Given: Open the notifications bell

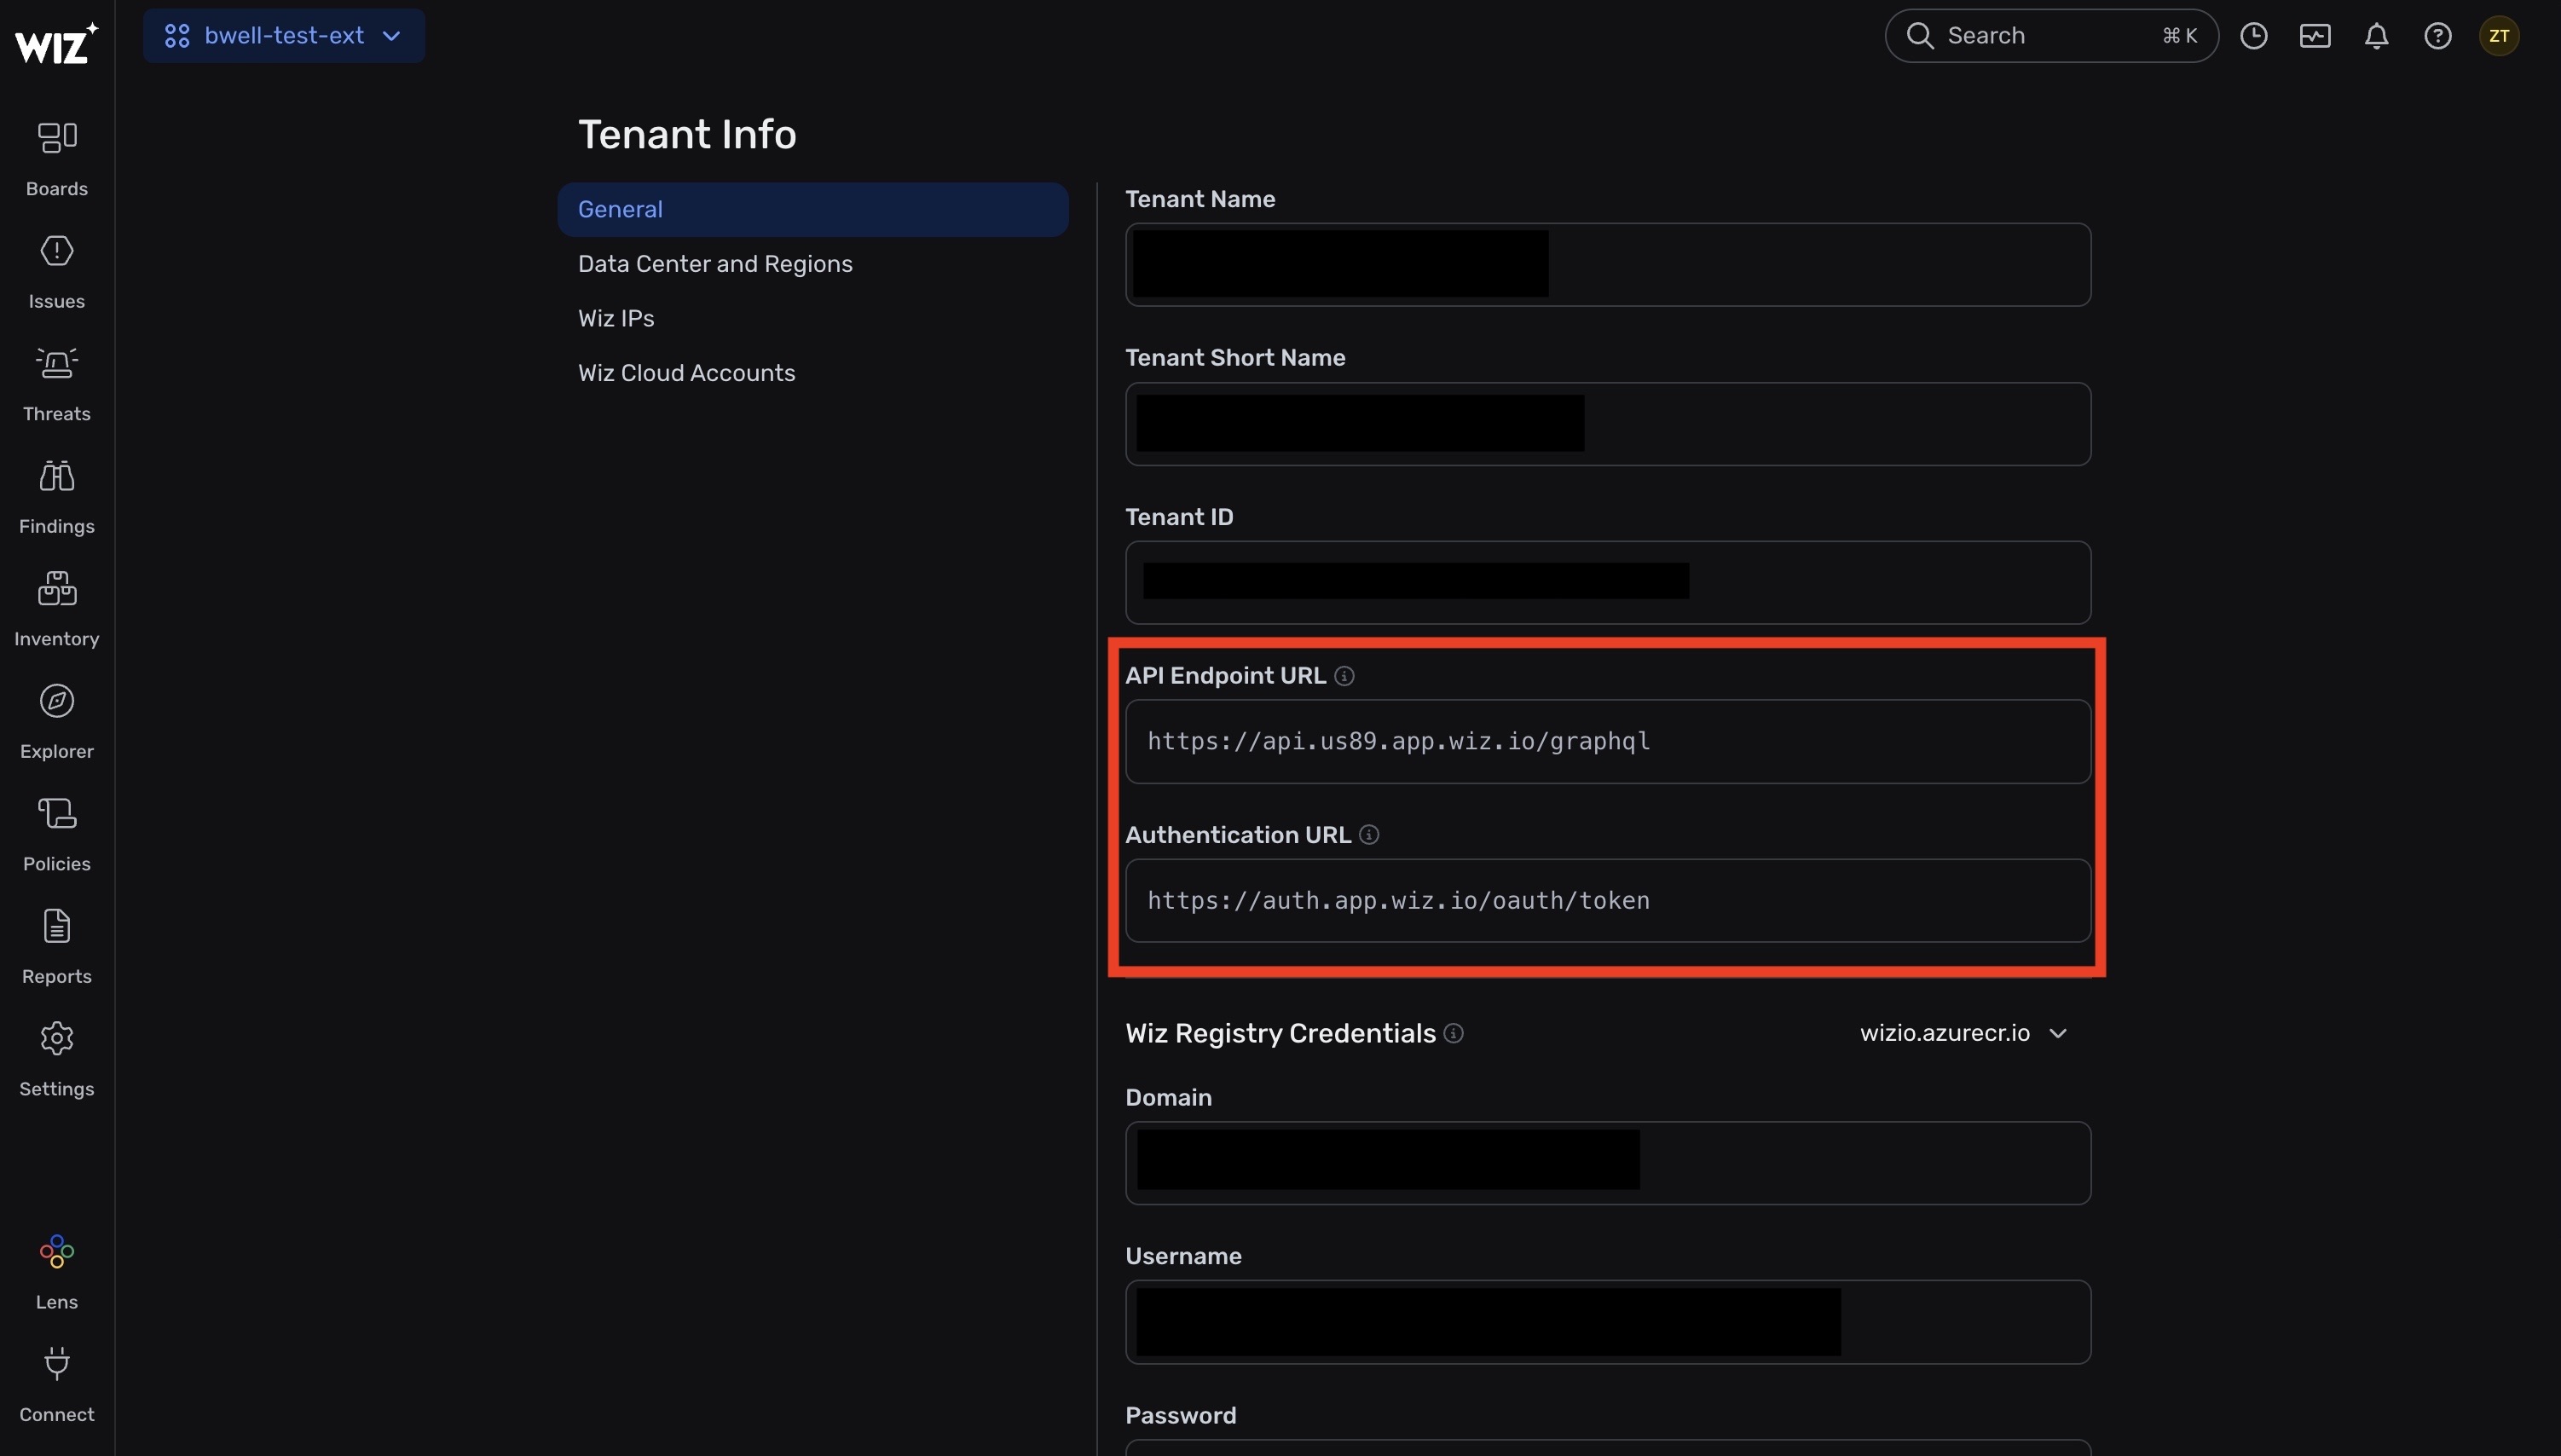Looking at the screenshot, I should [2376, 36].
